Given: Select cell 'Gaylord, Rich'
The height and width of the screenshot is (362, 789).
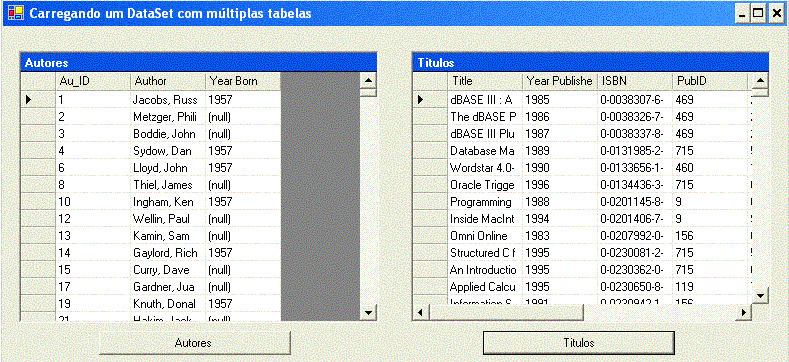Looking at the screenshot, I should pos(168,253).
